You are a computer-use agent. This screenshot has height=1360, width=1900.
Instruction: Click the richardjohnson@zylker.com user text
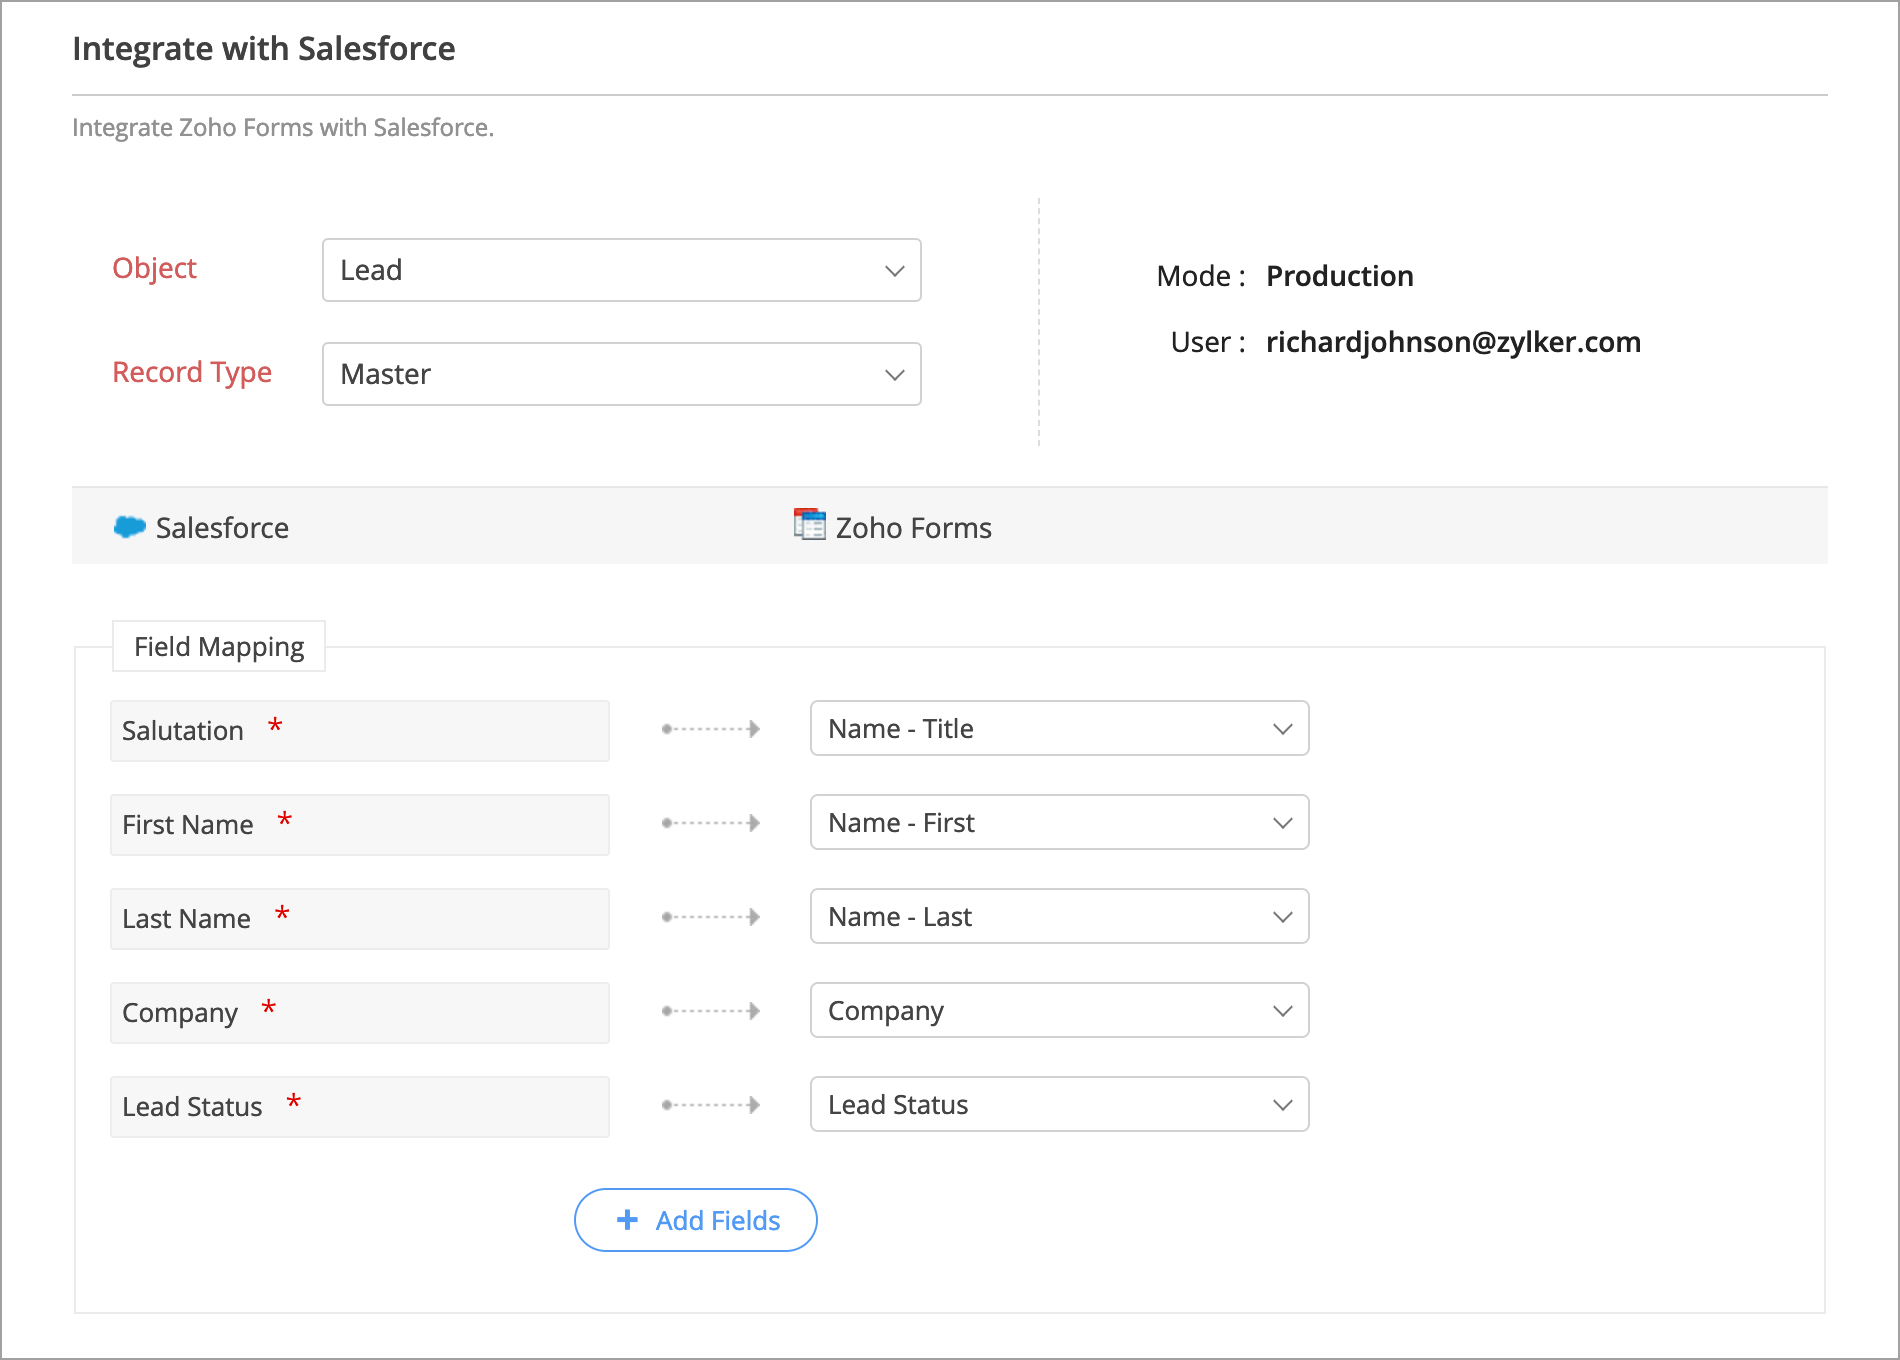point(1453,342)
